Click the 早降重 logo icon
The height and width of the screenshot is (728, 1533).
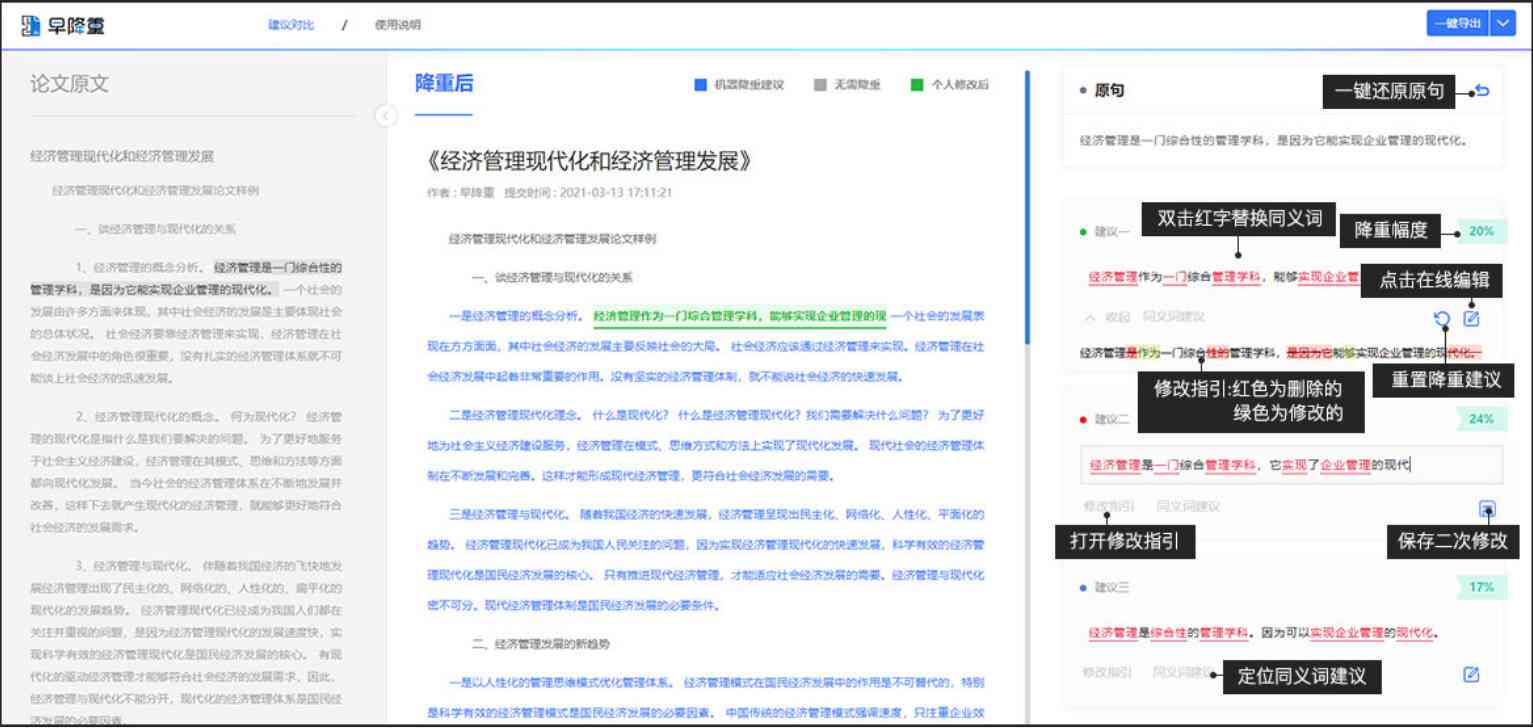[x=29, y=24]
